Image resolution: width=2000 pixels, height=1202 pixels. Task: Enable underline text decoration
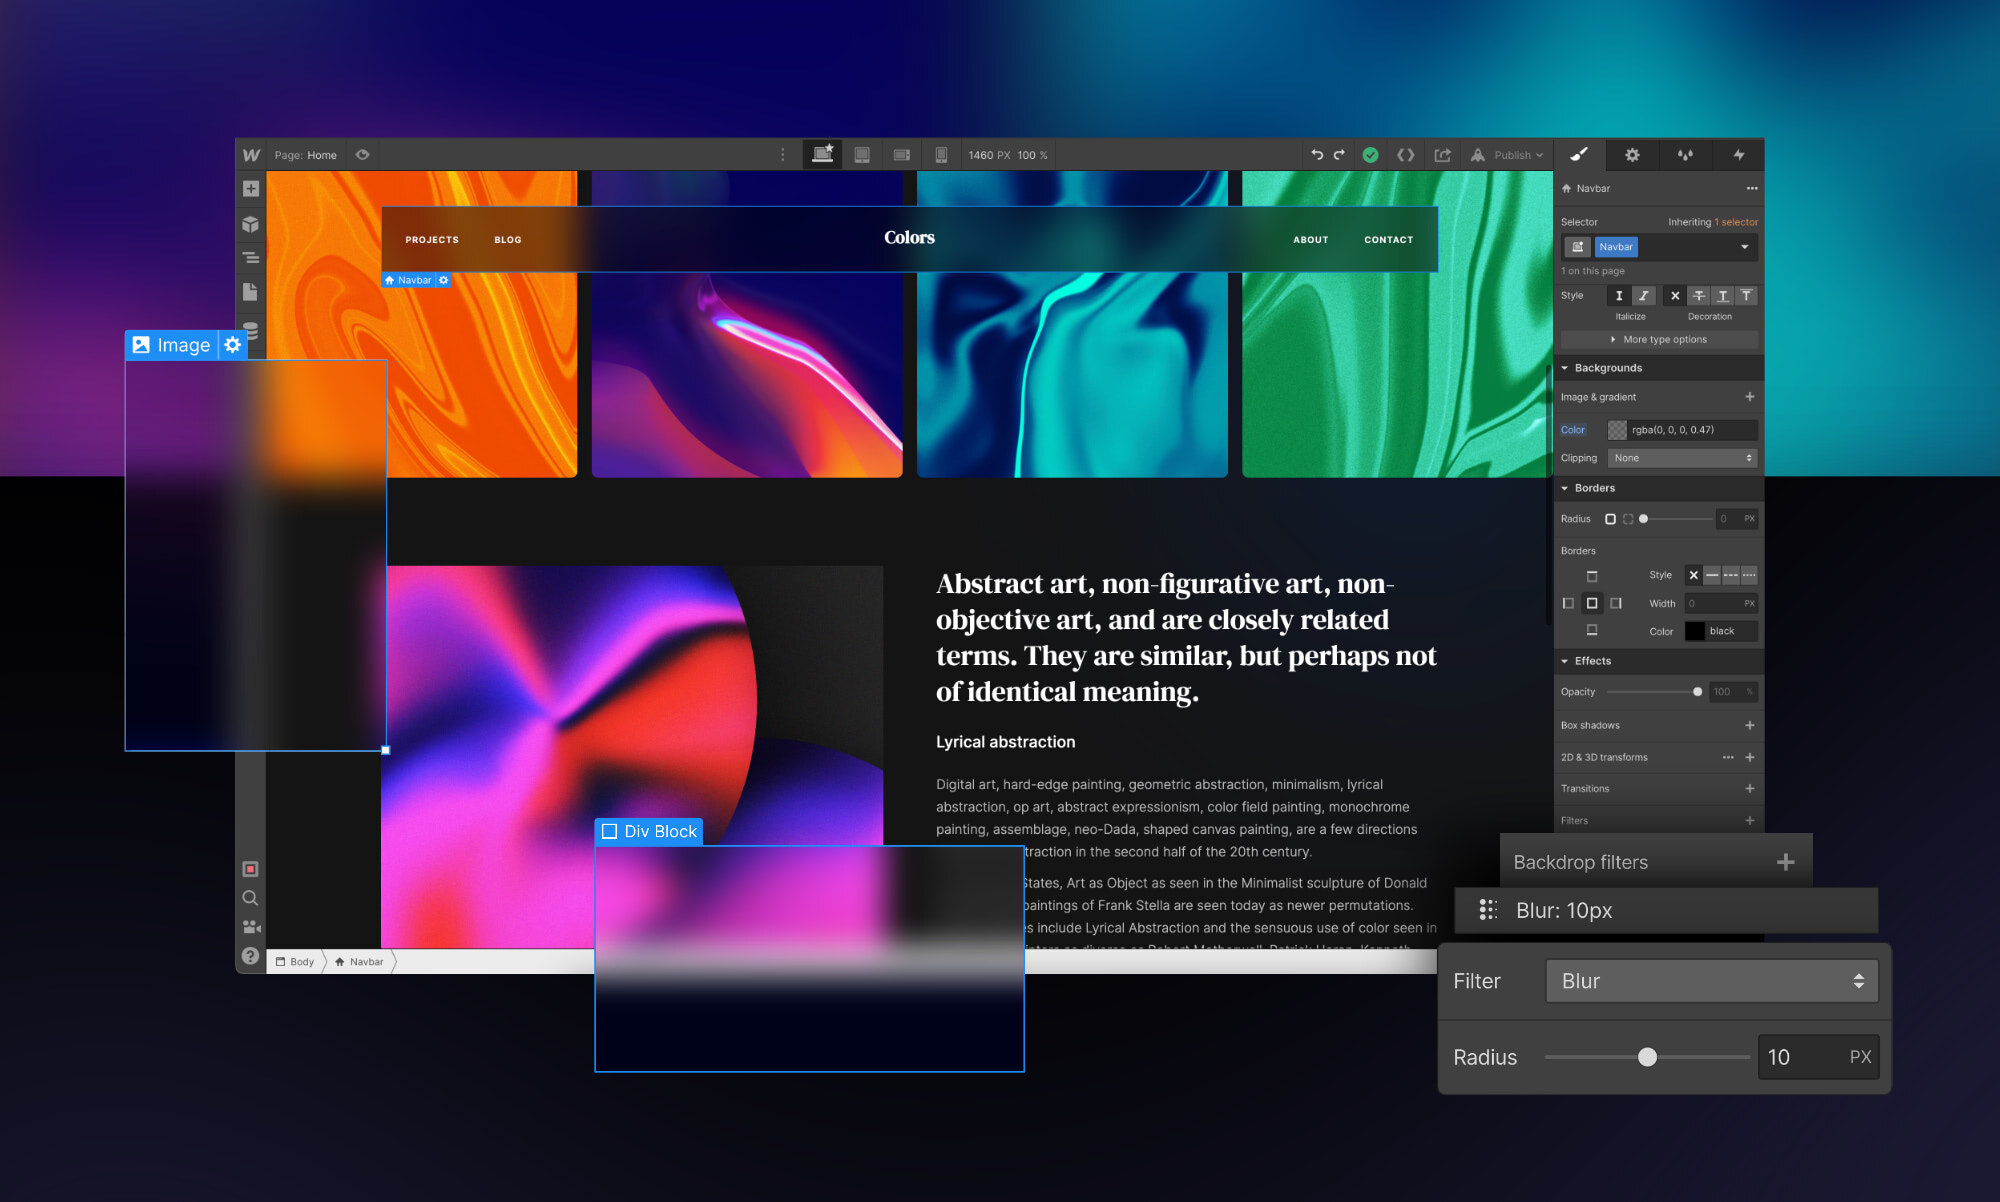pyautogui.click(x=1722, y=296)
